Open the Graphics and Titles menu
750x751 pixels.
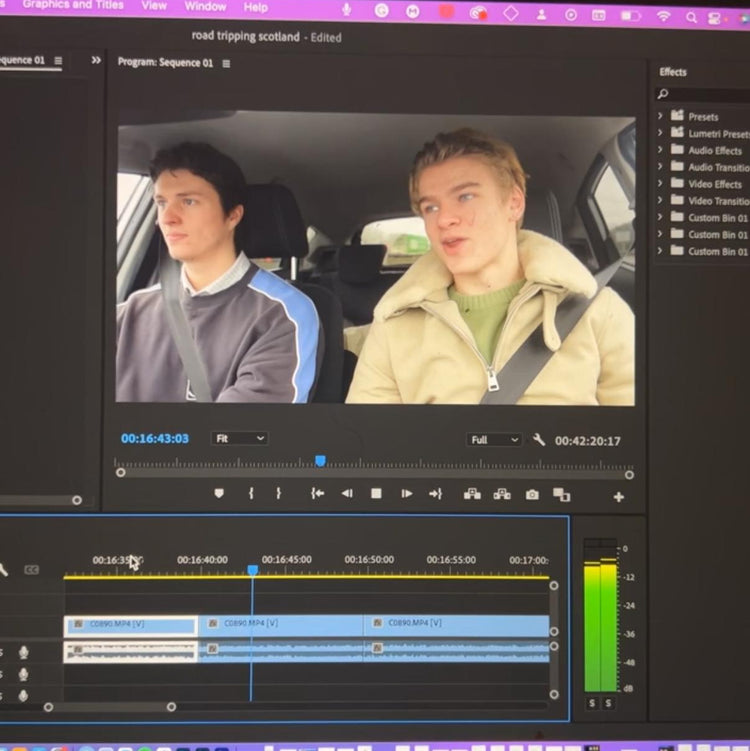(x=73, y=5)
